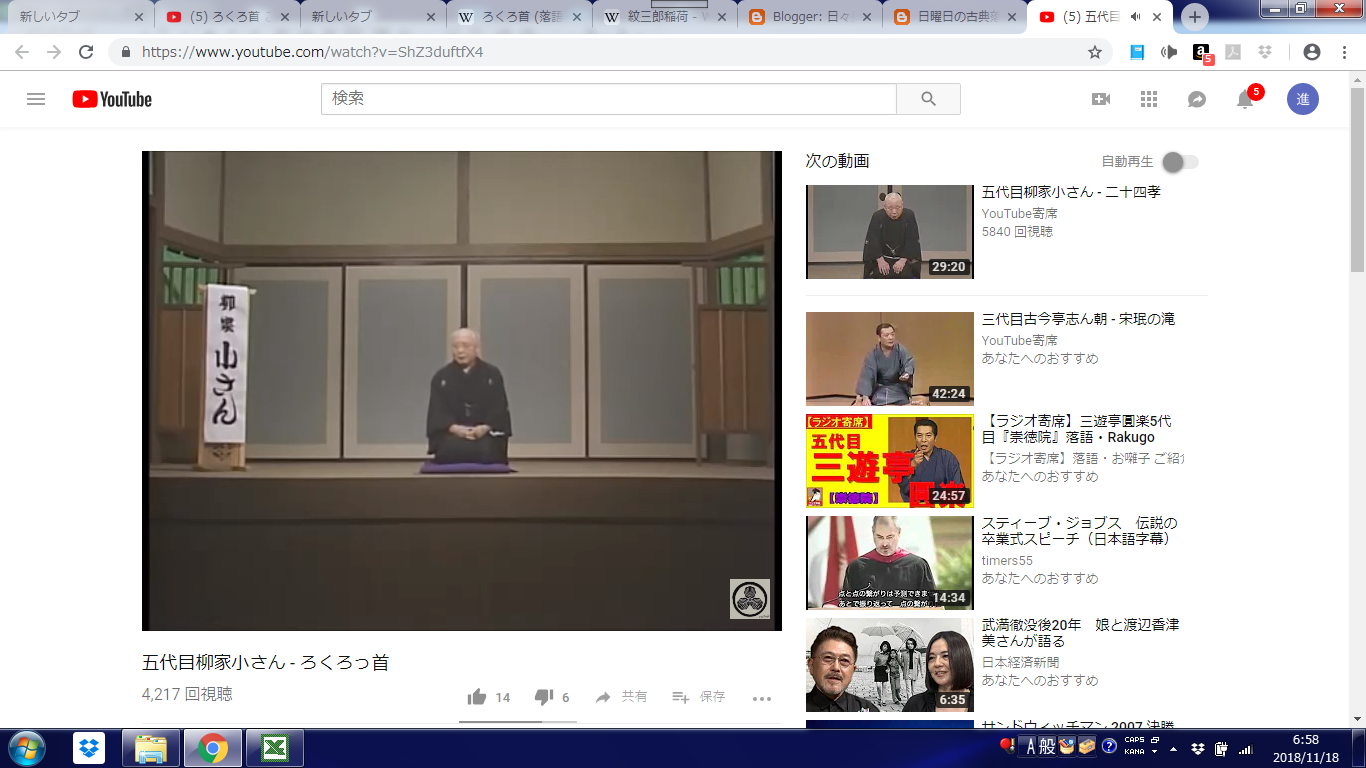Image resolution: width=1366 pixels, height=768 pixels.
Task: Open the three-dot more actions under video
Action: tap(762, 698)
